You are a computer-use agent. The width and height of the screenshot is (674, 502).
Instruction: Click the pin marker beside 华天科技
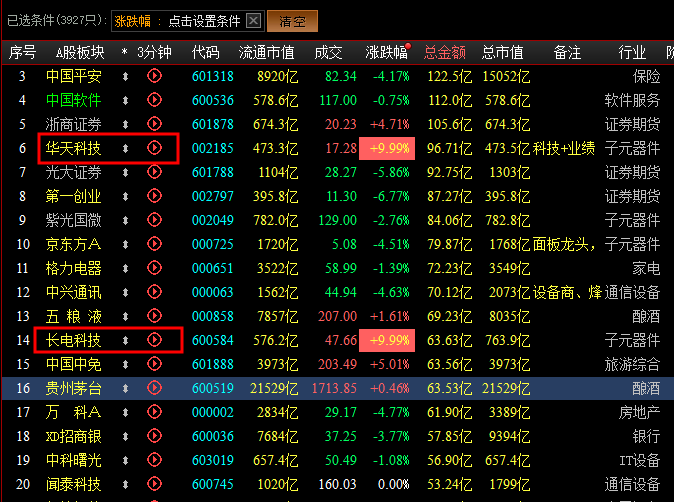click(125, 149)
